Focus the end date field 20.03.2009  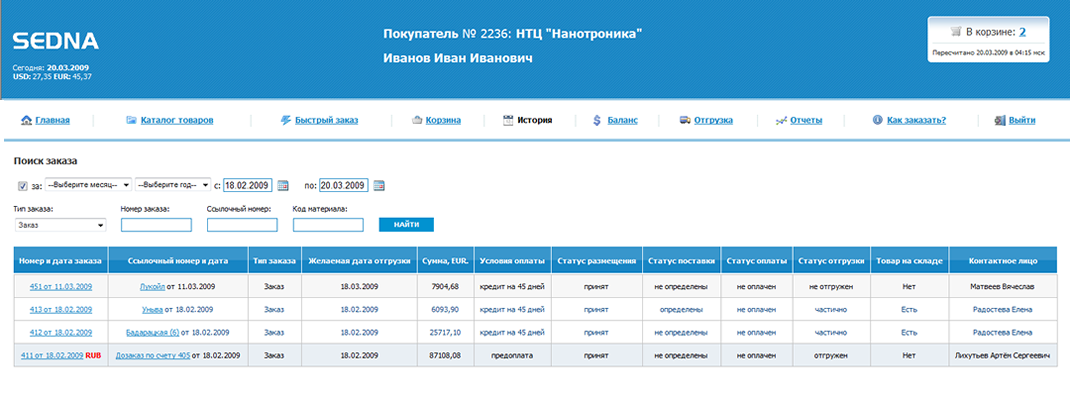(x=343, y=185)
